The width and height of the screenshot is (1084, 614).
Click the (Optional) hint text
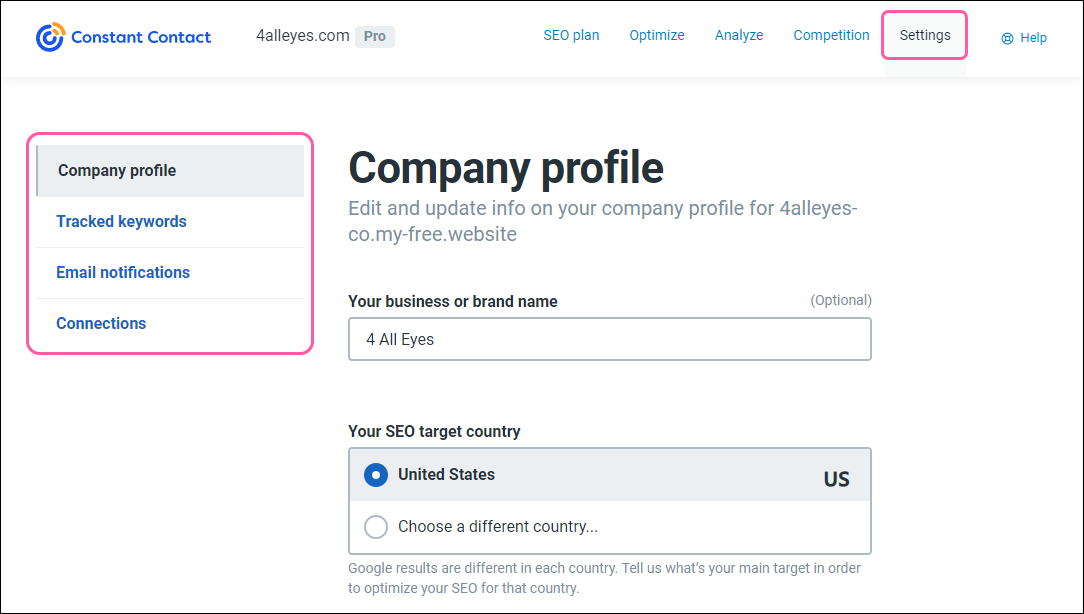click(841, 300)
